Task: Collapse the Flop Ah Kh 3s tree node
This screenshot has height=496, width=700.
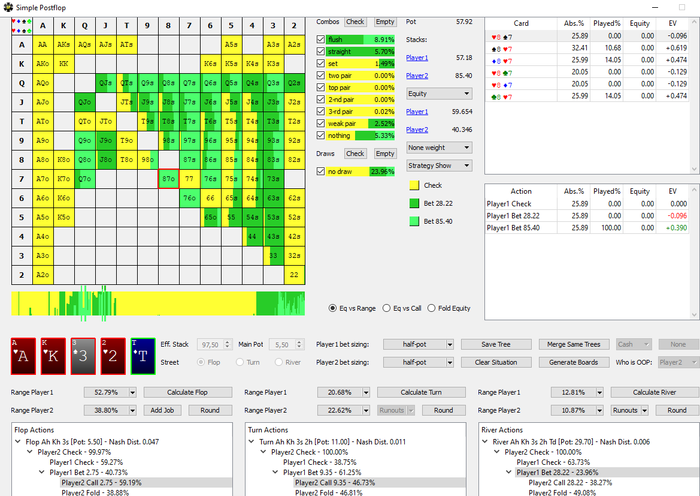Action: [x=18, y=442]
